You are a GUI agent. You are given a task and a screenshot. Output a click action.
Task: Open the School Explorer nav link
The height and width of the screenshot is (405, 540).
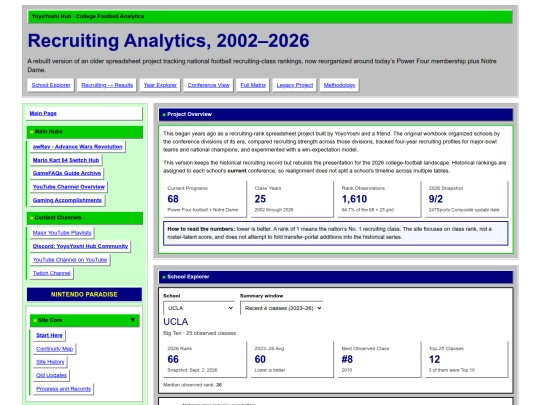(x=51, y=85)
